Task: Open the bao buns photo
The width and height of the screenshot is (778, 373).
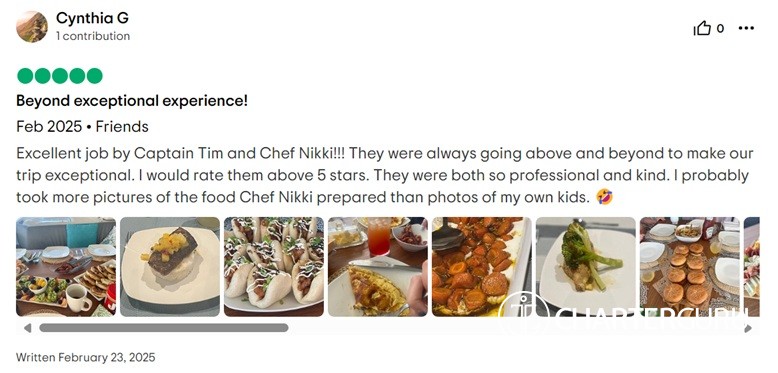Action: (274, 267)
